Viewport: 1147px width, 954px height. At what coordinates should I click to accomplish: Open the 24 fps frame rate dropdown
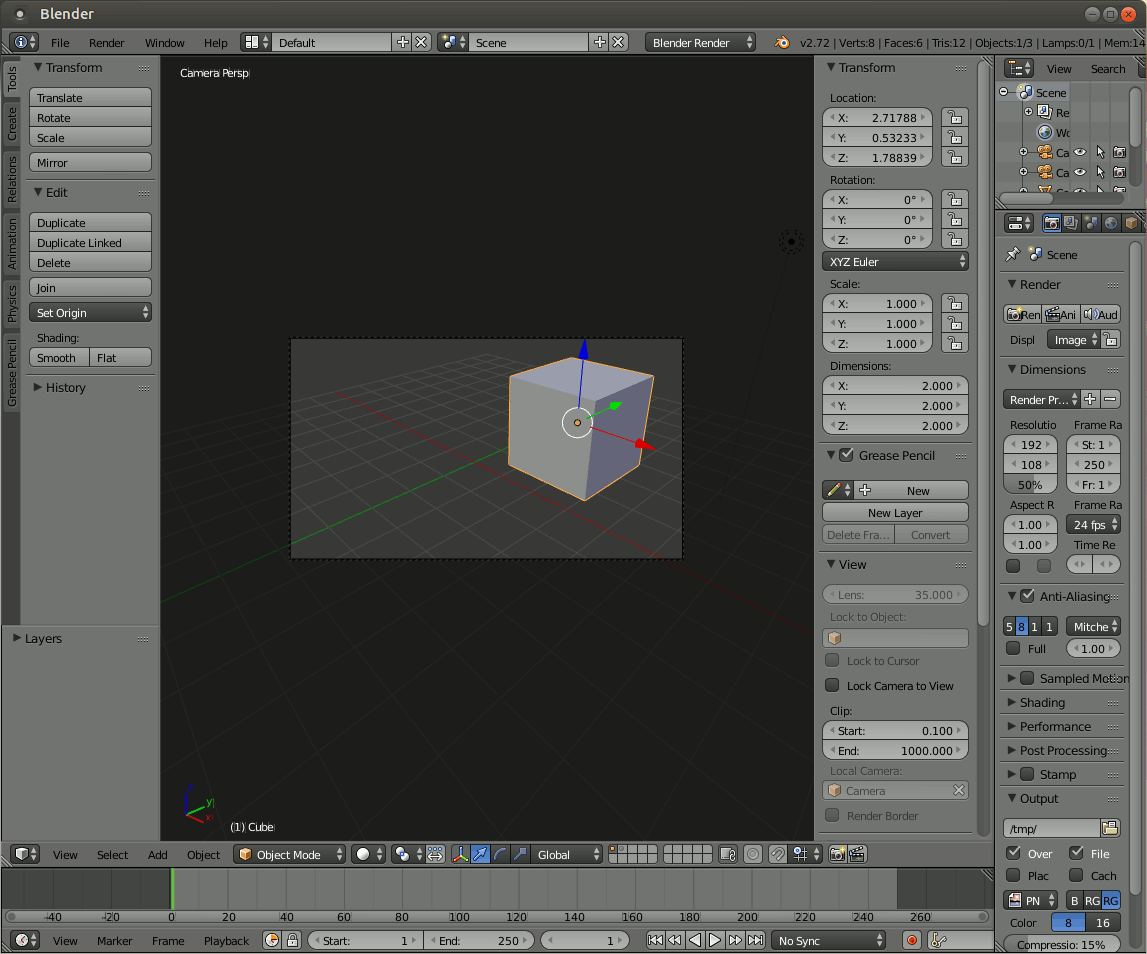pos(1094,525)
